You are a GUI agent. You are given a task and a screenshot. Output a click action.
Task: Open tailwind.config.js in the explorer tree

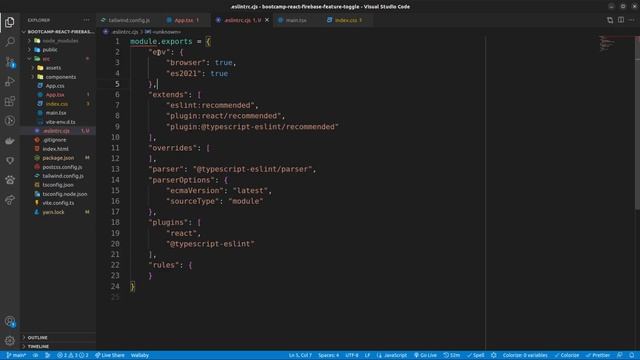click(59, 176)
